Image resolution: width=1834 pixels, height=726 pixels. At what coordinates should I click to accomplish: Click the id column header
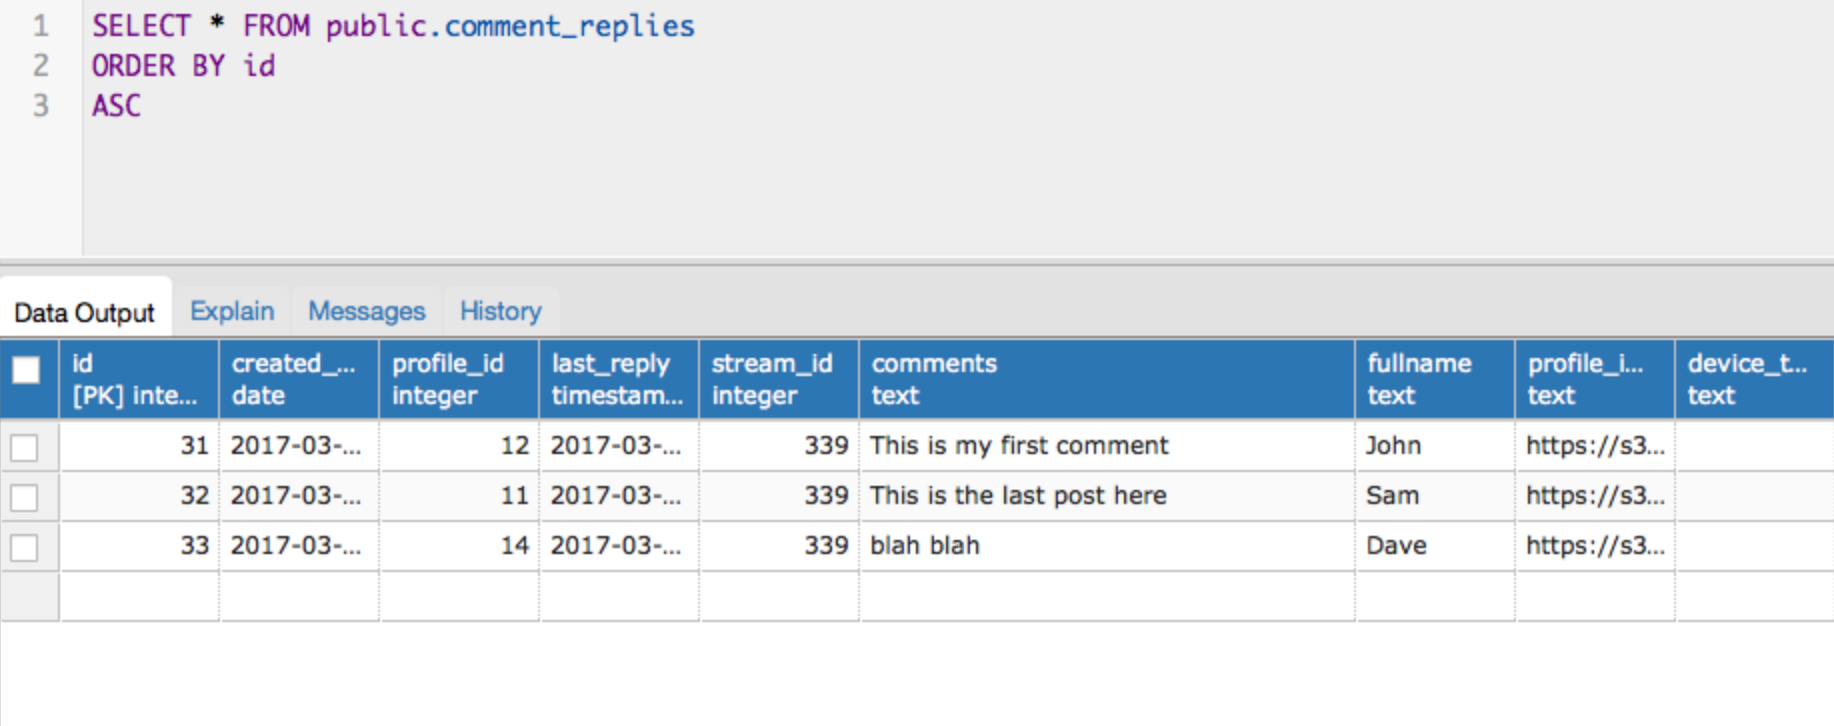[139, 379]
